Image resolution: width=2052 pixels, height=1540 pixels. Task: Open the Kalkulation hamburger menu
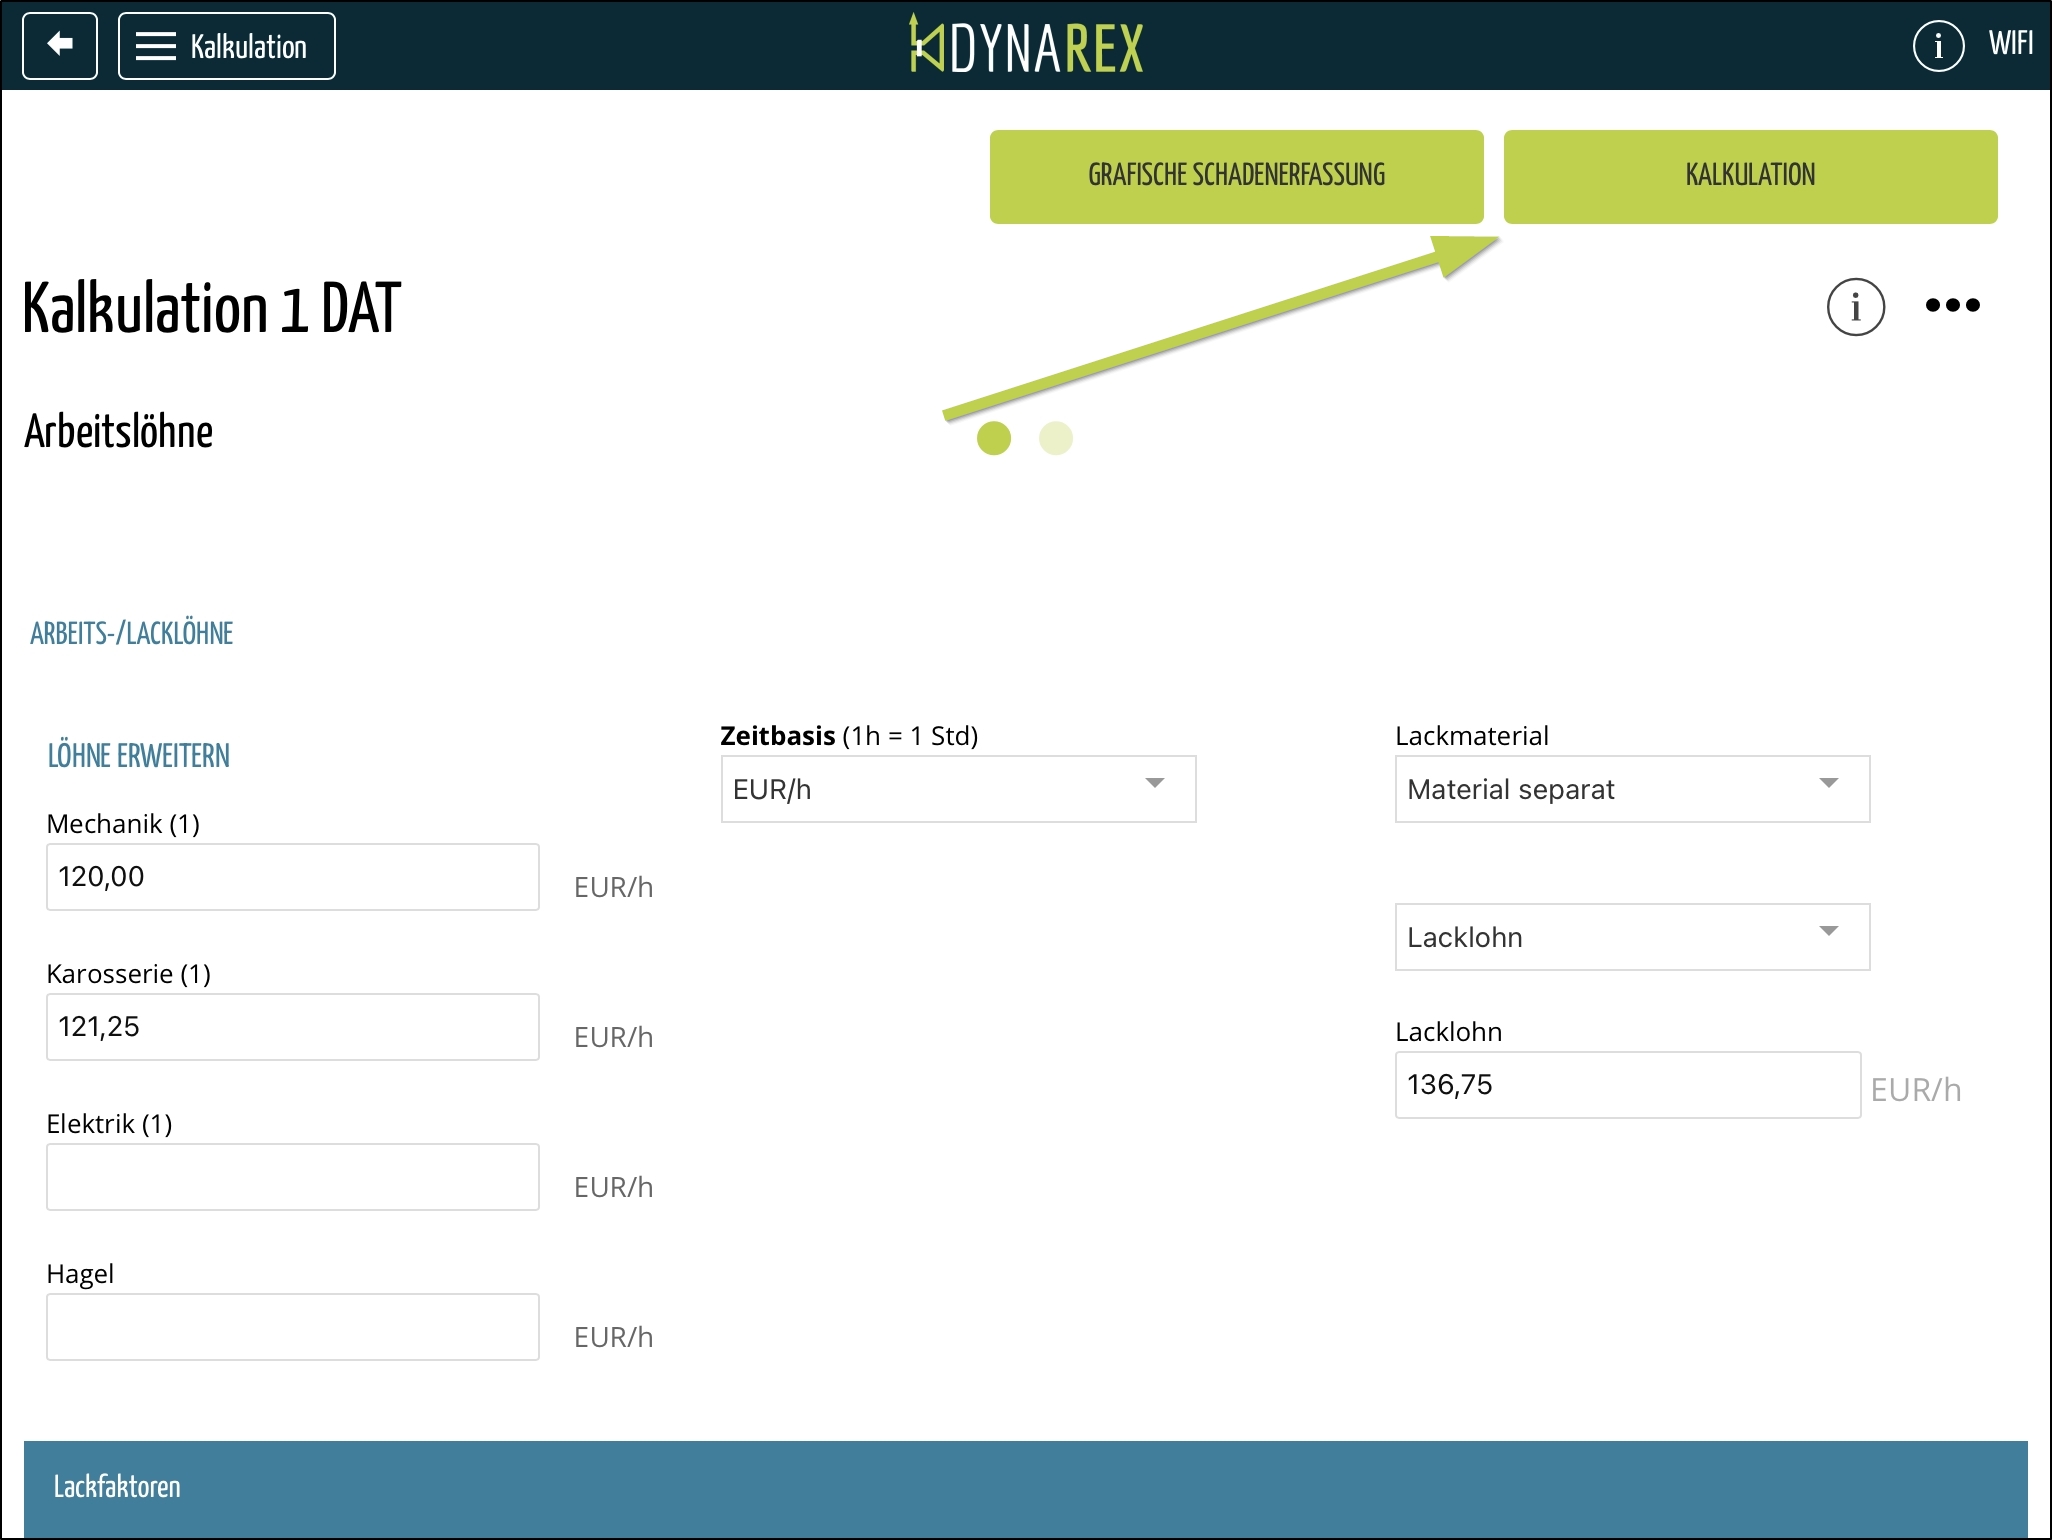(227, 46)
